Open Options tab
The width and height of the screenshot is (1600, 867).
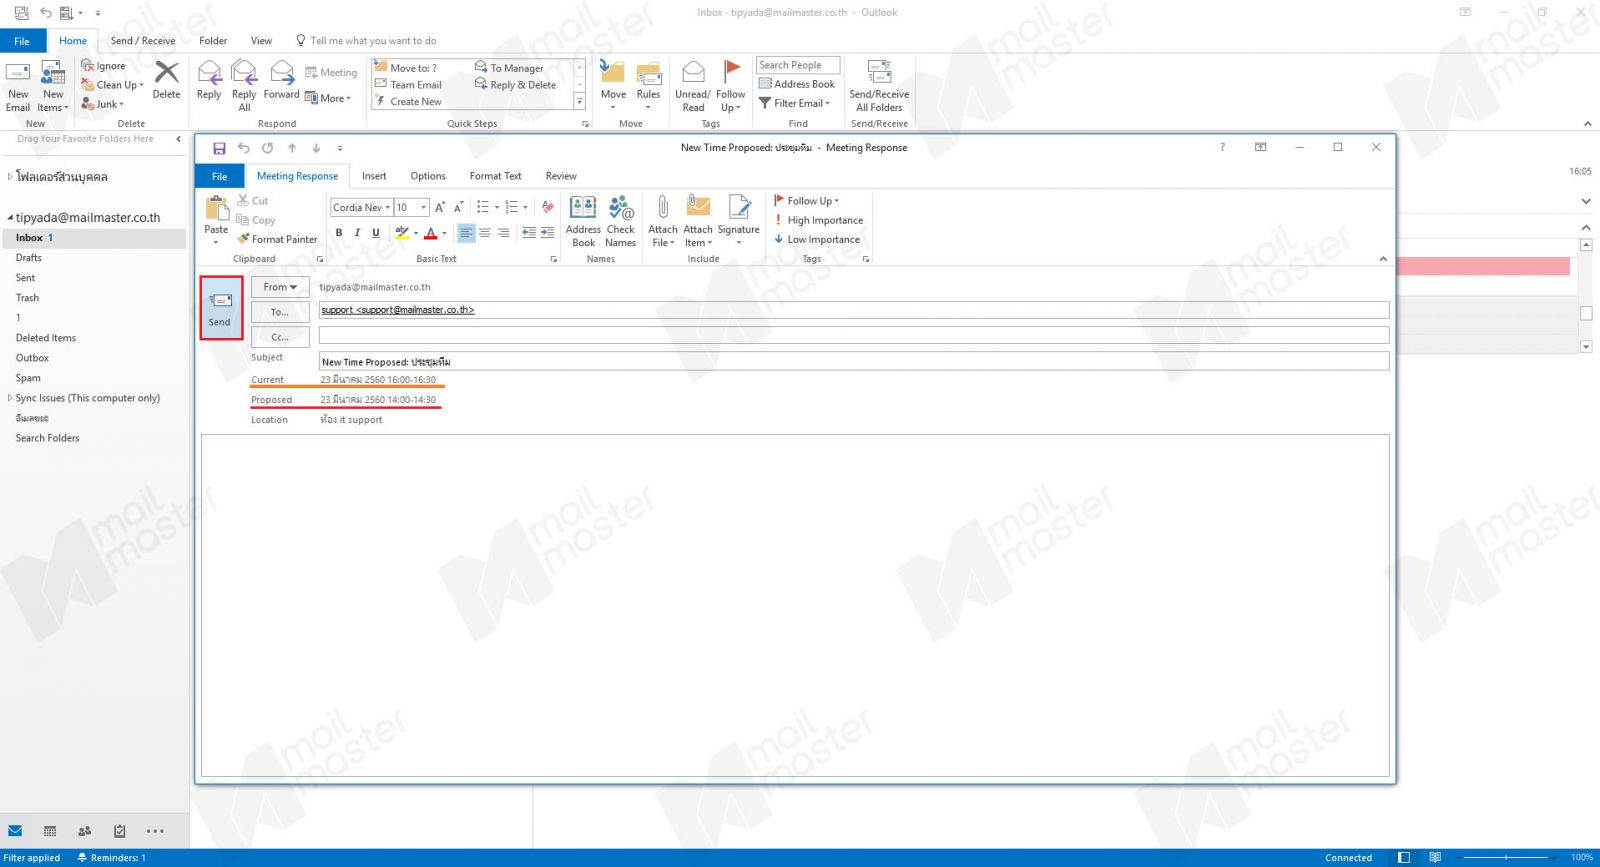428,176
